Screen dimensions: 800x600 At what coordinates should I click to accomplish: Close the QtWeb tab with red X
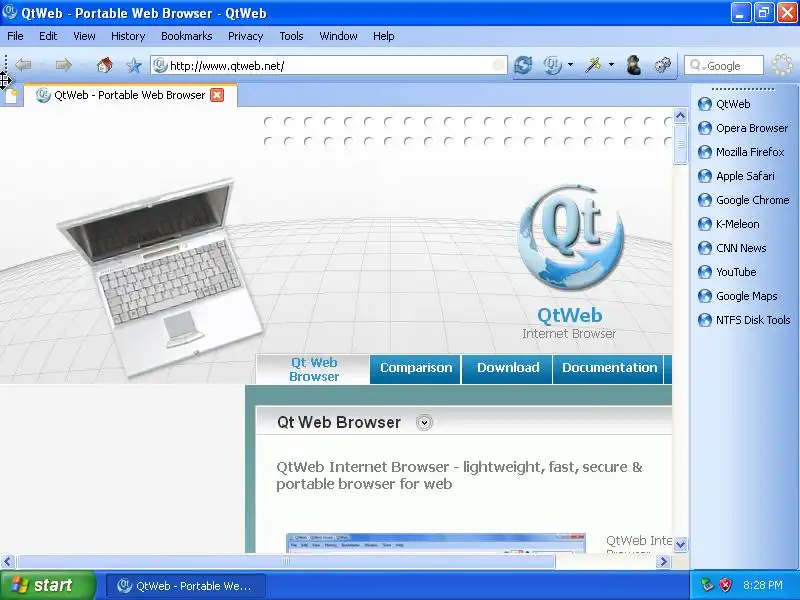coord(217,95)
